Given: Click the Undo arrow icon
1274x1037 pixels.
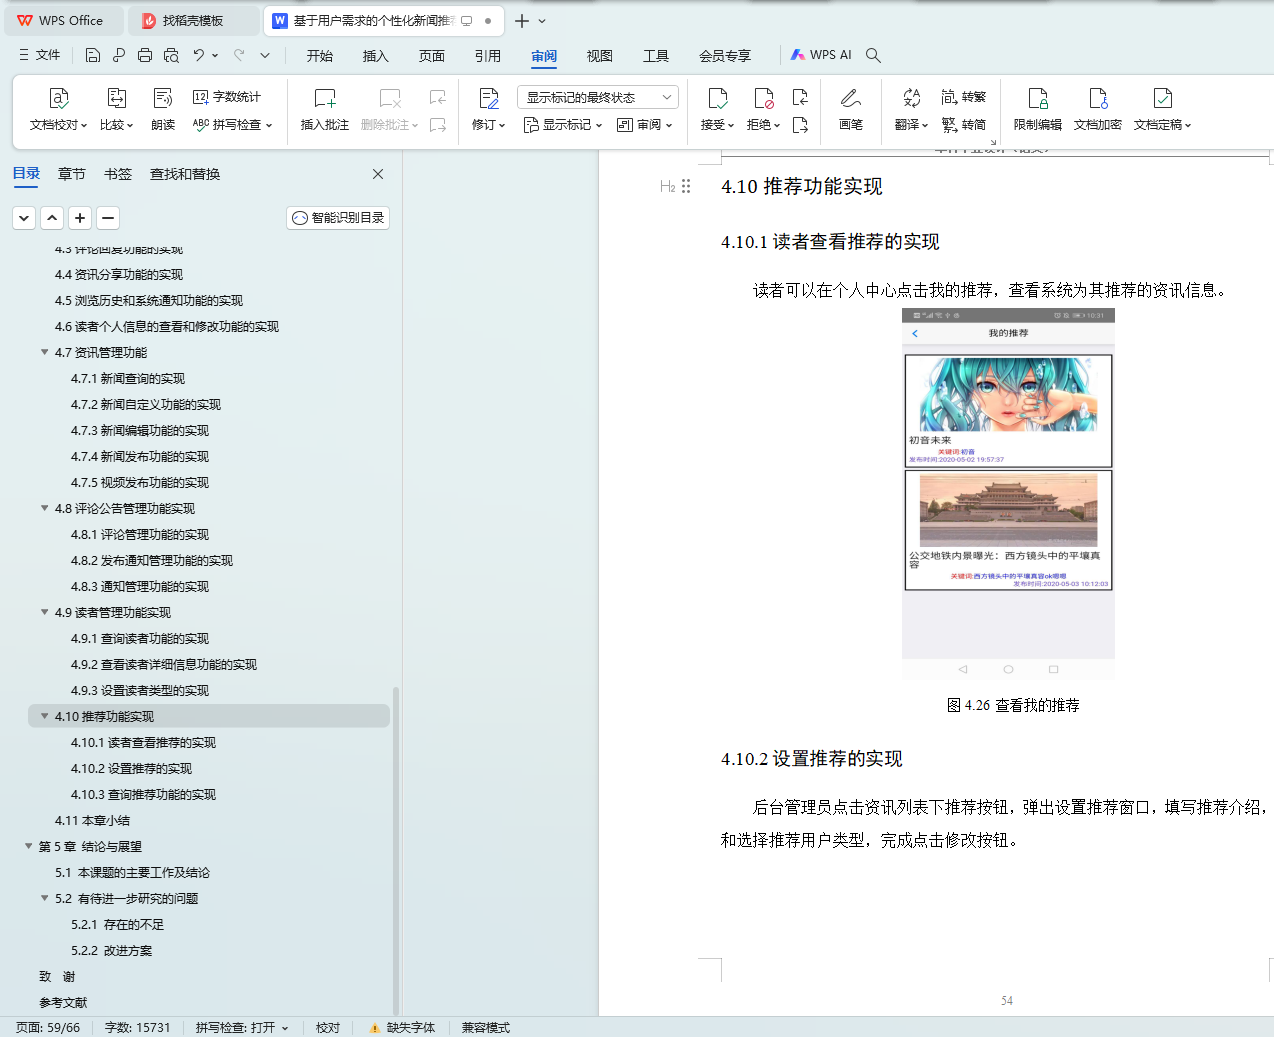Looking at the screenshot, I should (199, 55).
